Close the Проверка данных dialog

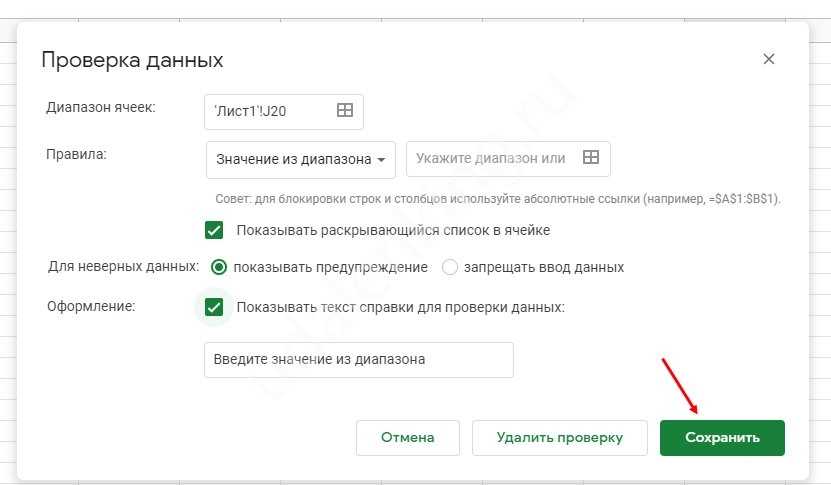click(768, 59)
